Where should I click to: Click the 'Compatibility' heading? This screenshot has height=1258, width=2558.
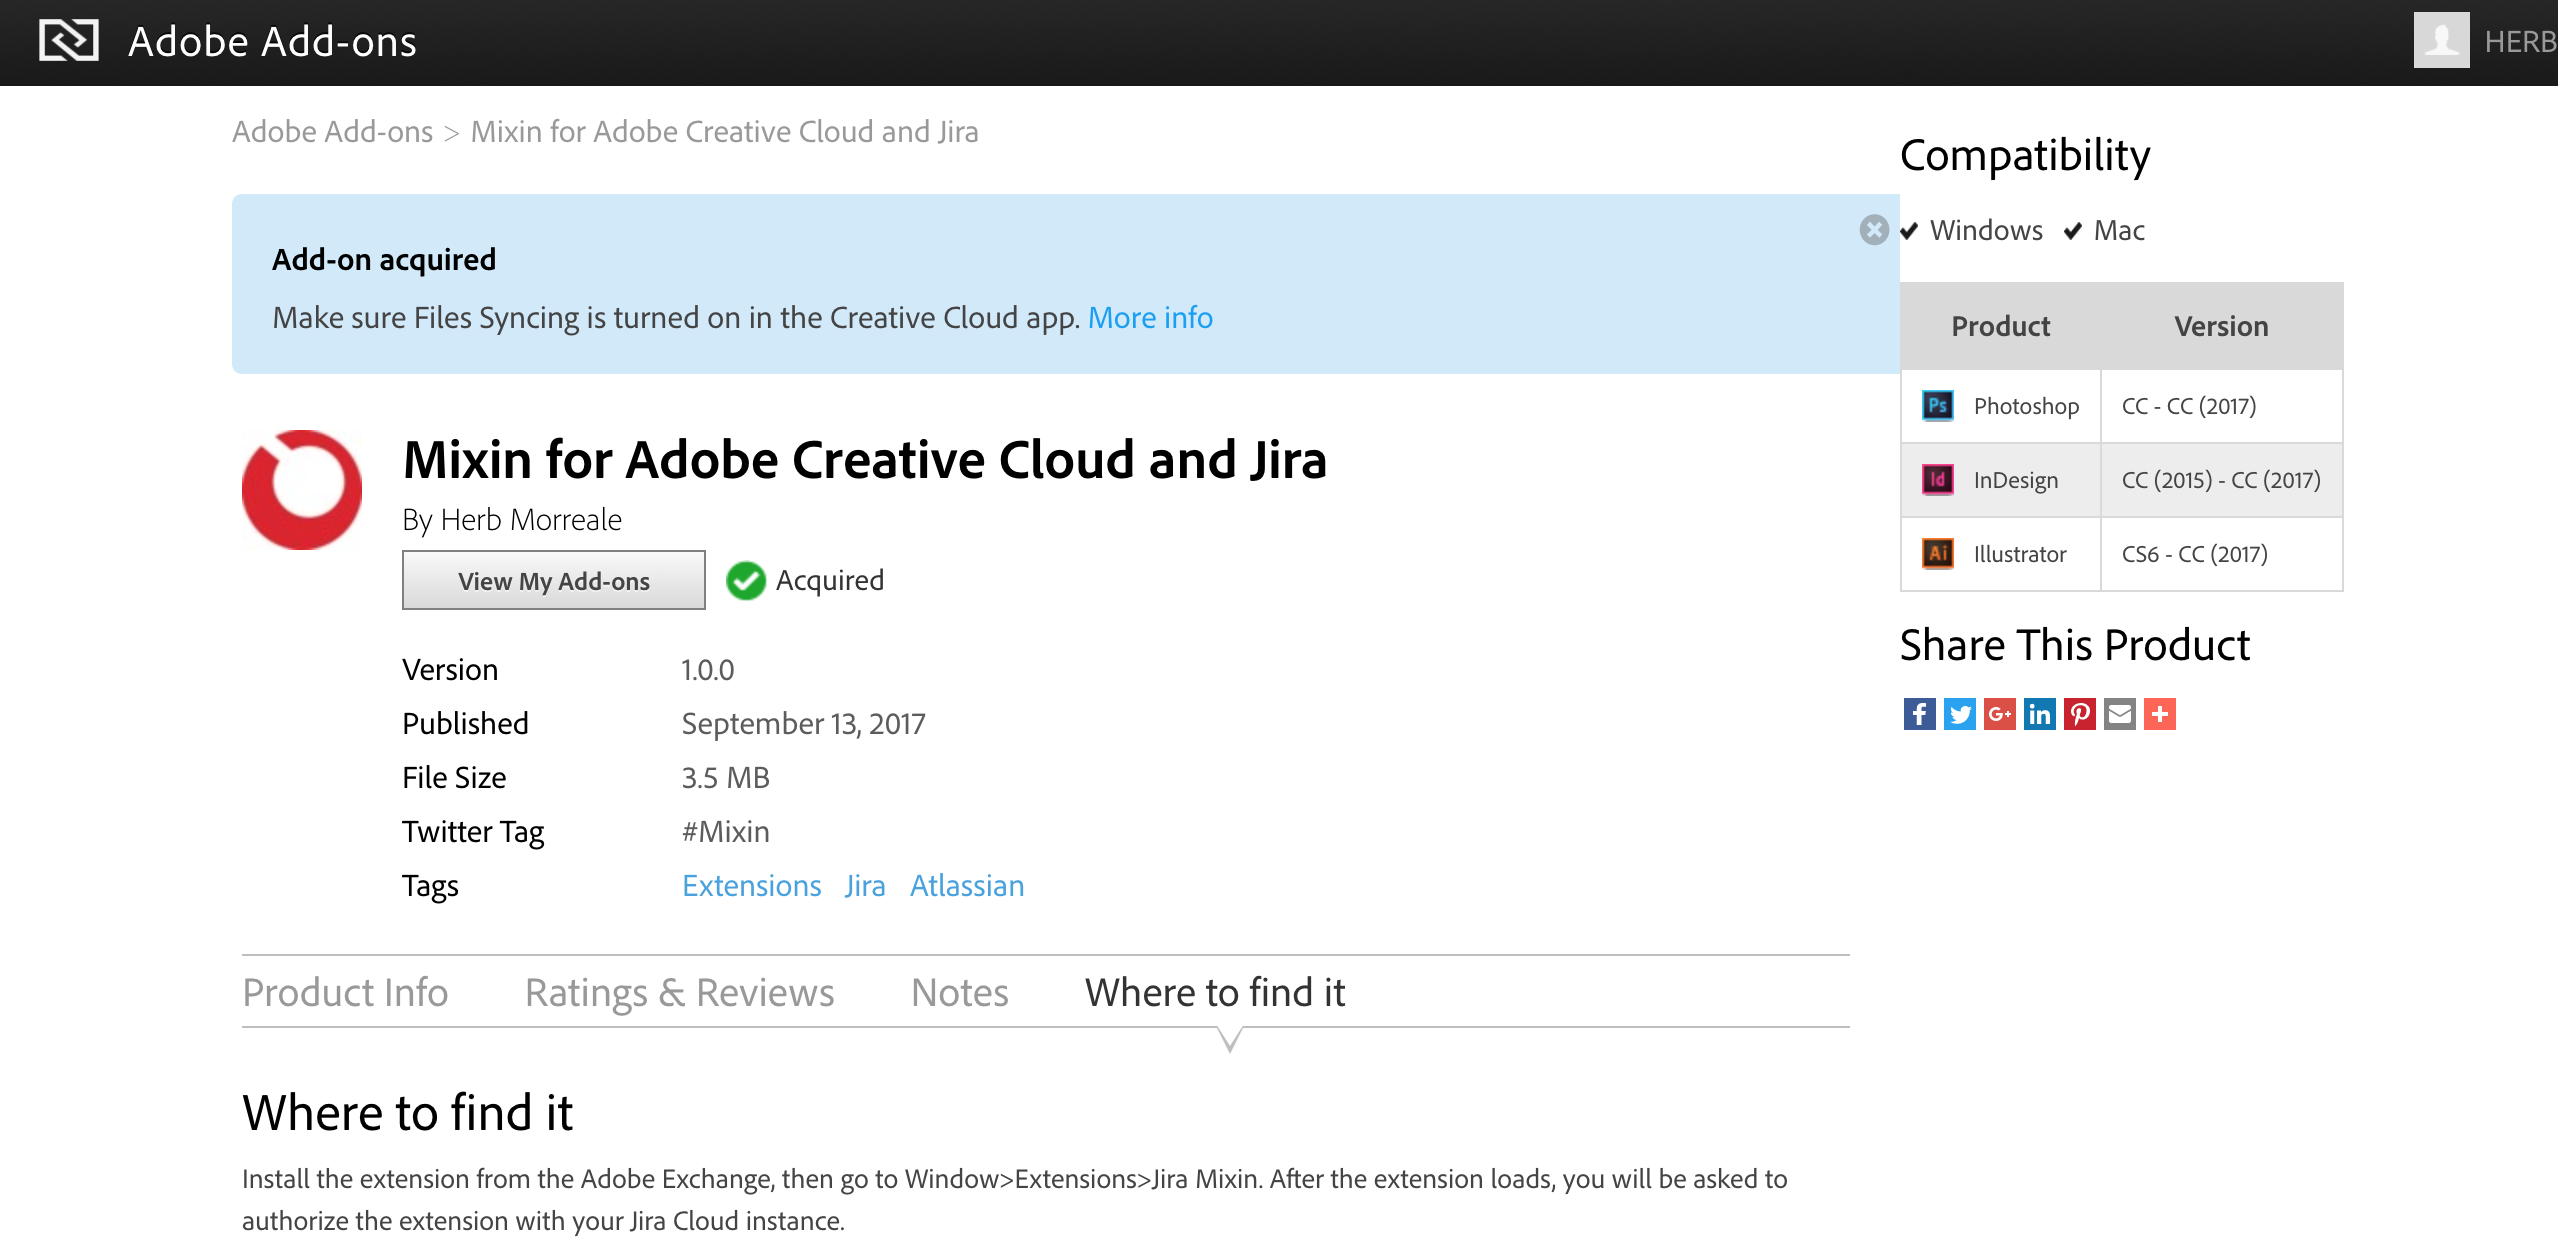tap(2025, 156)
